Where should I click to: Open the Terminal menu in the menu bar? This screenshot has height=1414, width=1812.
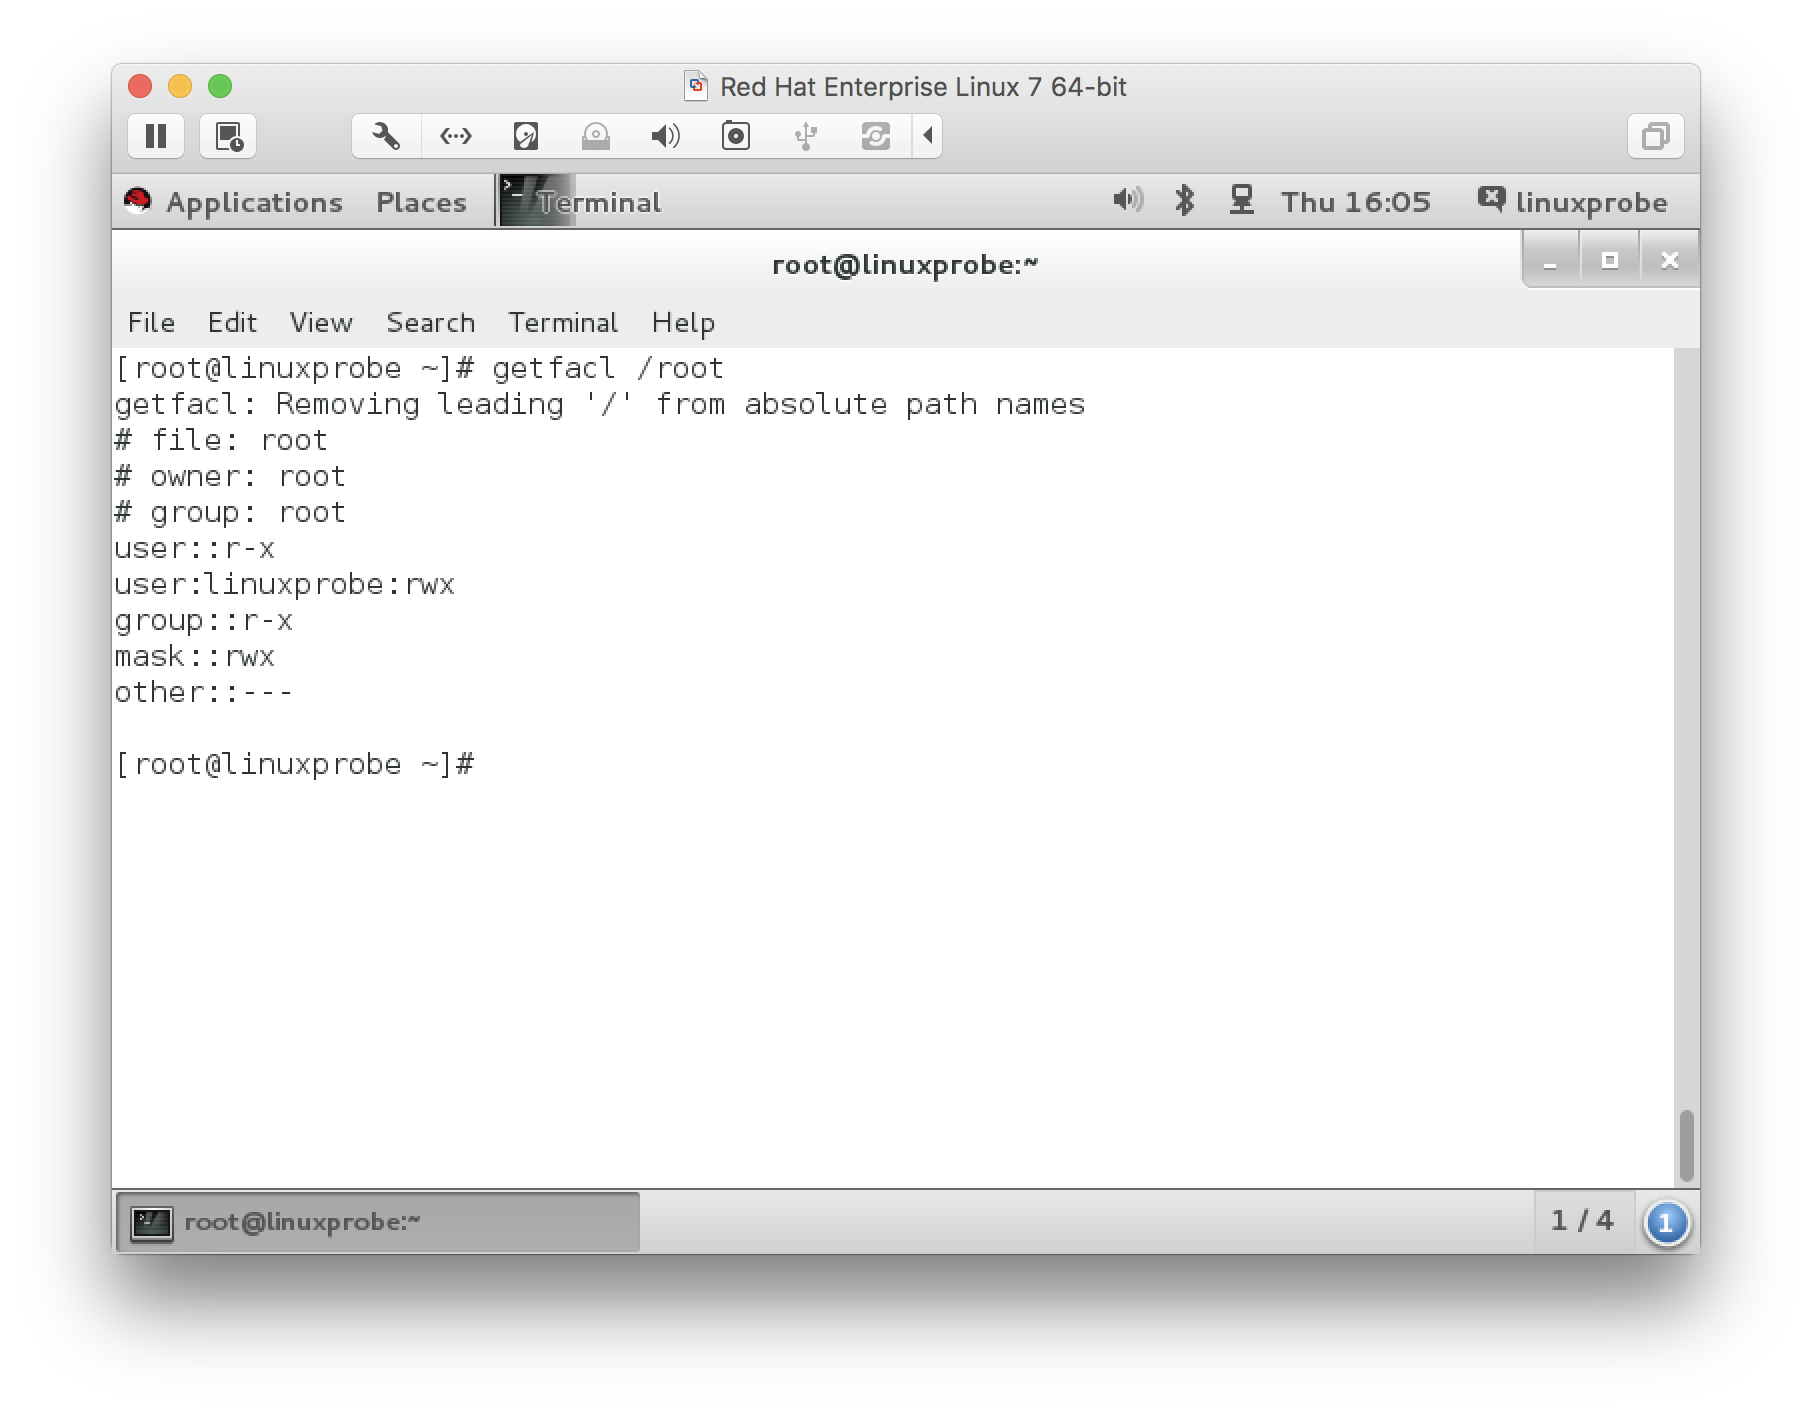pyautogui.click(x=563, y=323)
